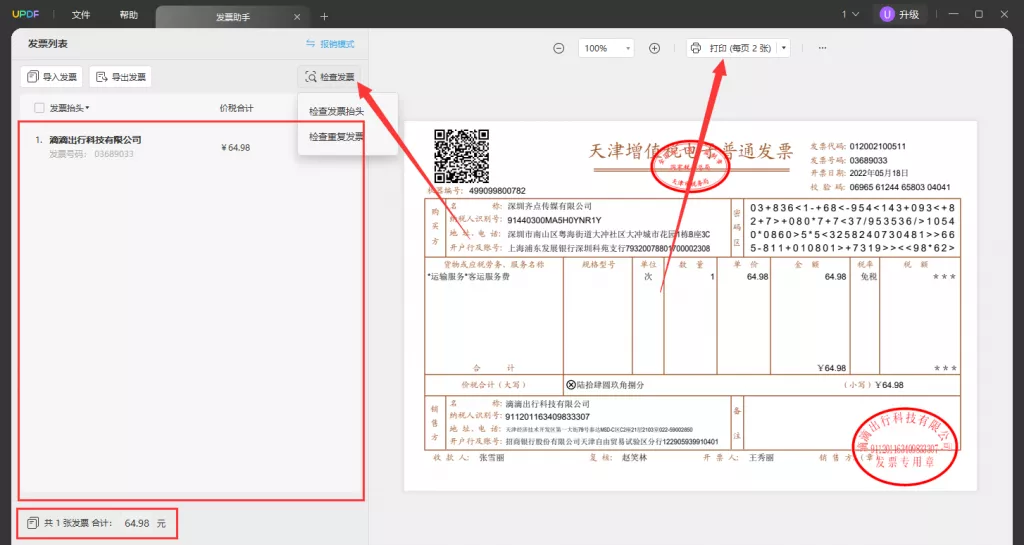The width and height of the screenshot is (1024, 545).
Task: Click seller tax ID 911201163409833307
Action: tap(547, 416)
